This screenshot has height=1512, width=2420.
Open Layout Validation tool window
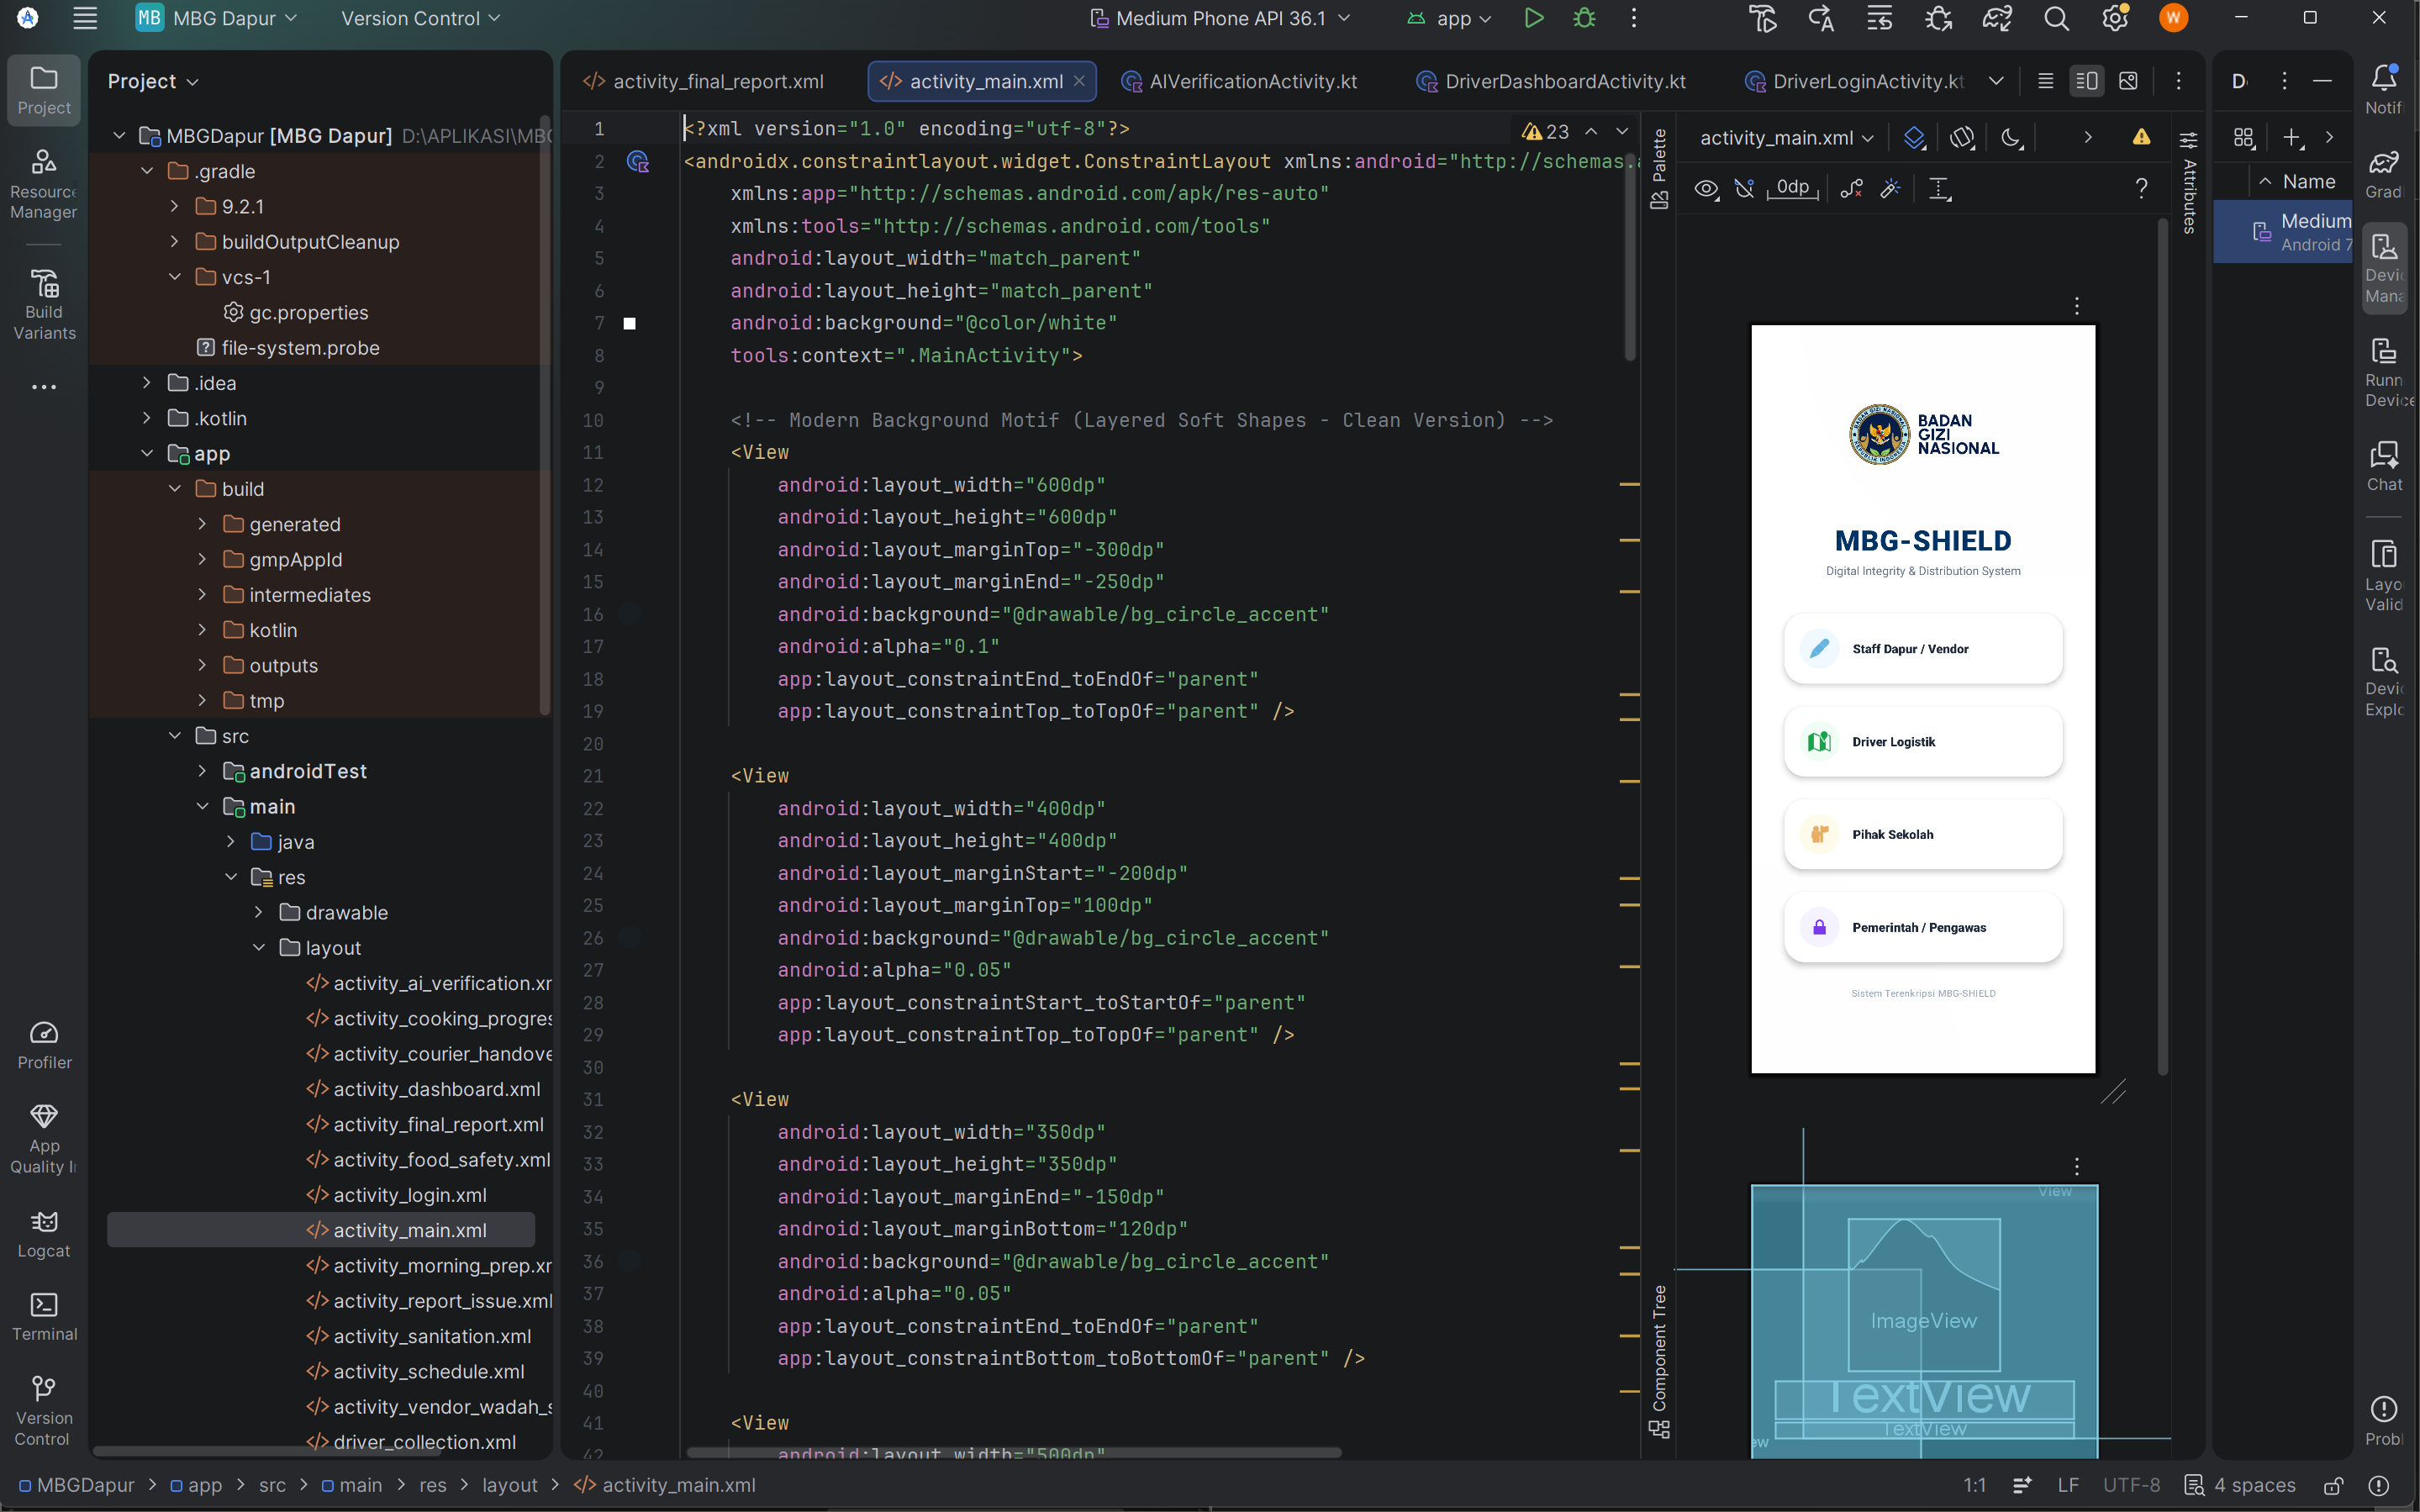click(x=2384, y=576)
